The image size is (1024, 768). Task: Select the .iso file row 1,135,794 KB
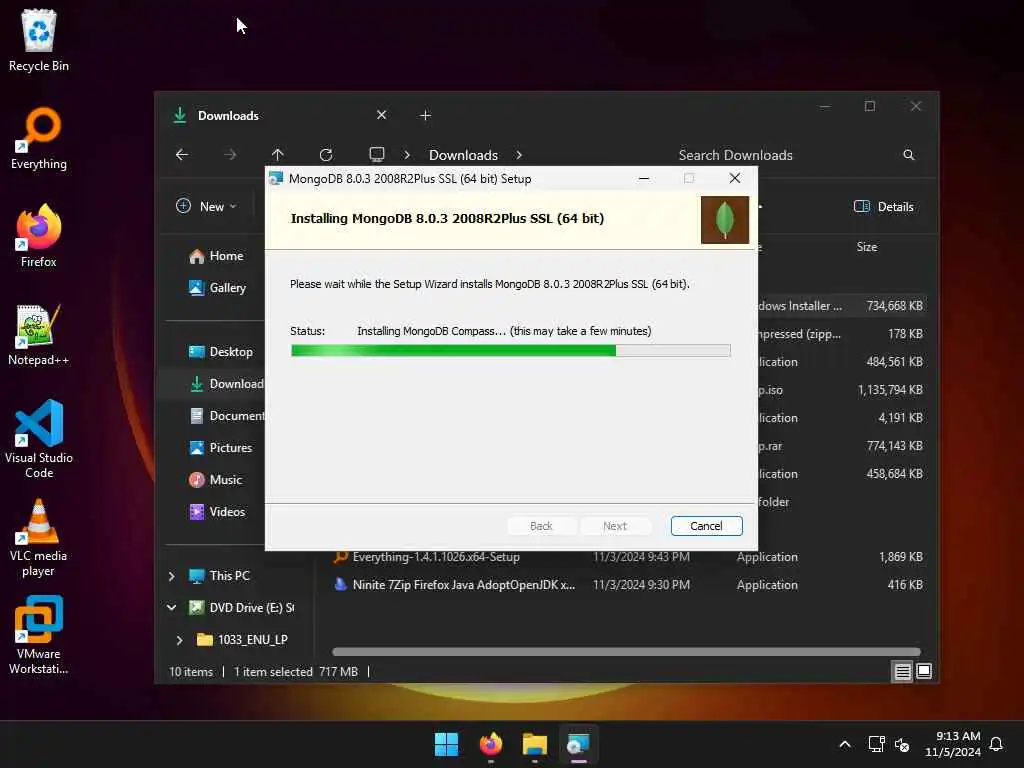point(842,390)
